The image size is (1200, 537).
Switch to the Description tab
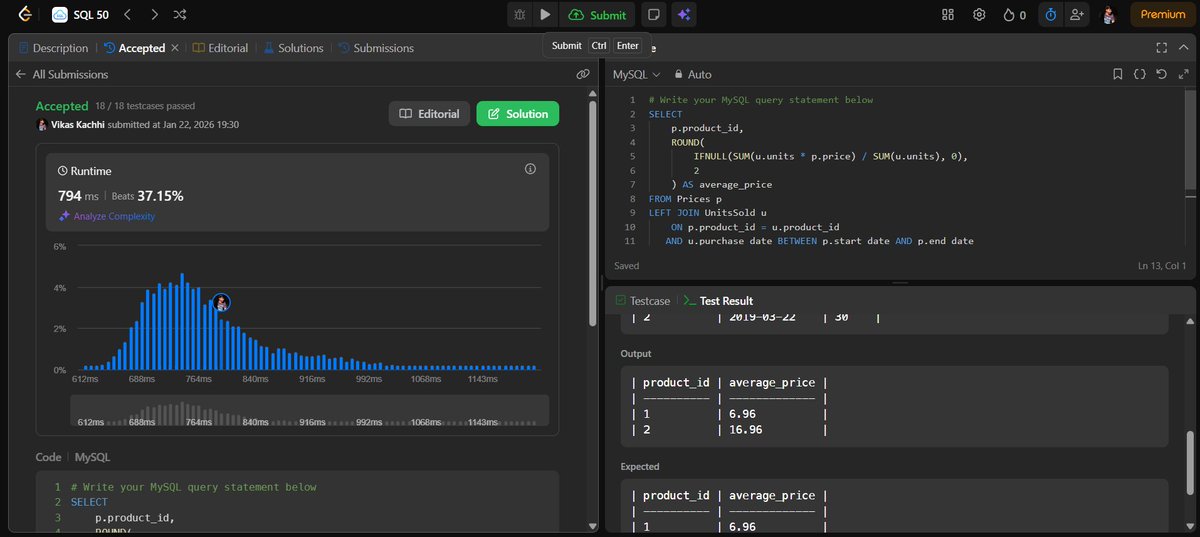tap(53, 48)
